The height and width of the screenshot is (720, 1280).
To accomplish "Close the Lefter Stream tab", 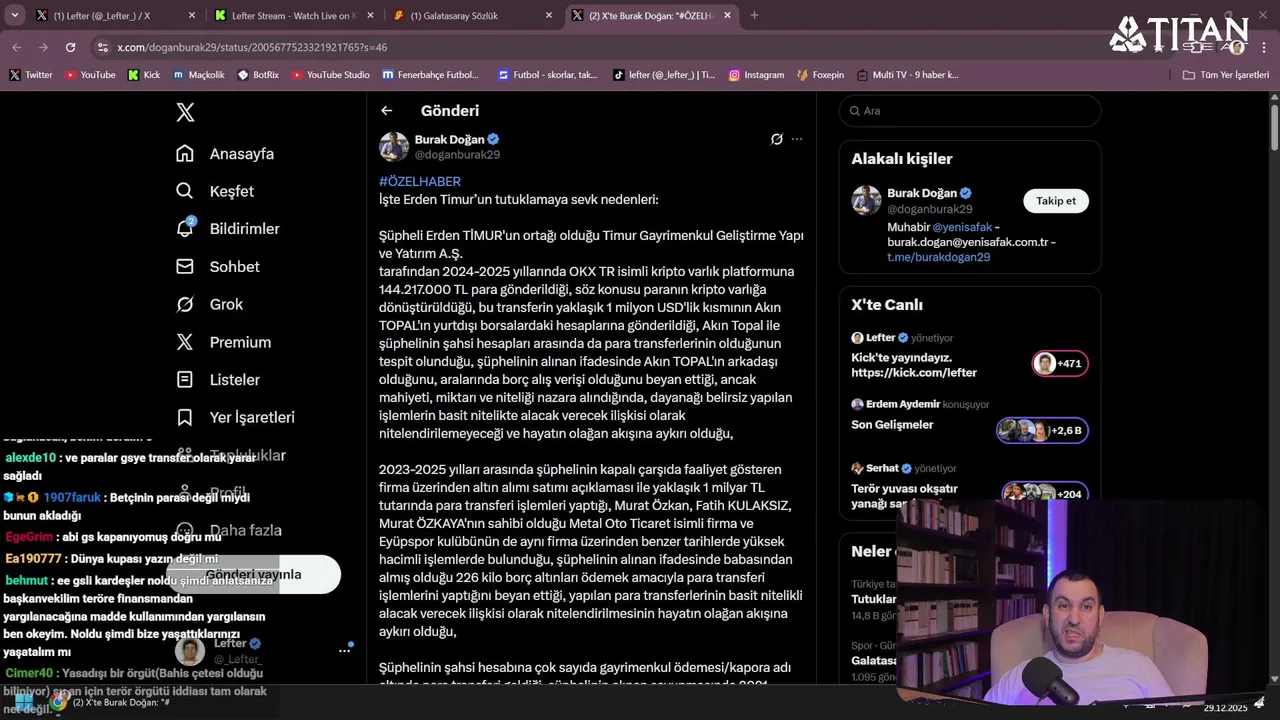I will [370, 15].
